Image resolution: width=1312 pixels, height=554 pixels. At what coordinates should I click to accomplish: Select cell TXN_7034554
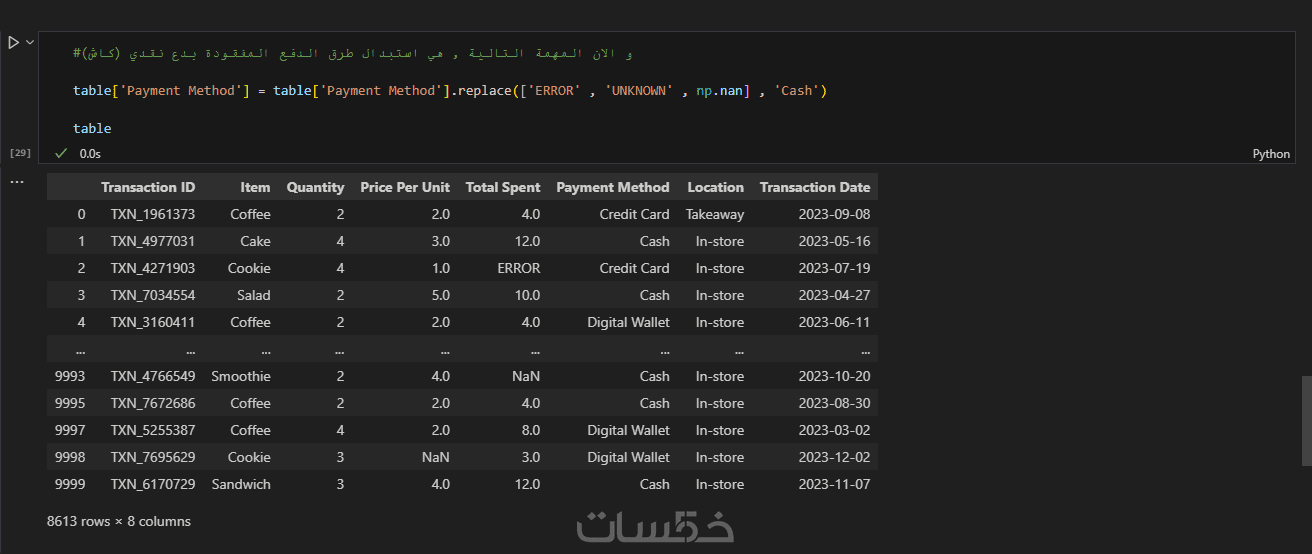point(153,295)
